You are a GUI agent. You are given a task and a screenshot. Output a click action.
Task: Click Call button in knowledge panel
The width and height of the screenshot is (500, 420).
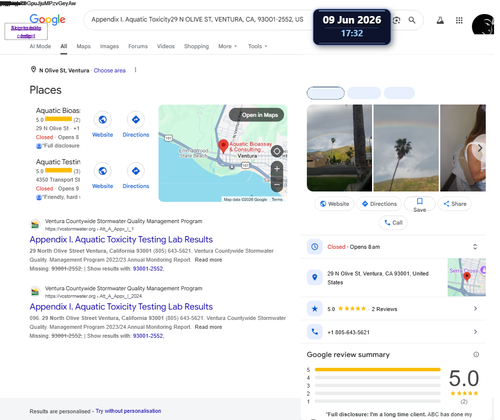tap(393, 223)
